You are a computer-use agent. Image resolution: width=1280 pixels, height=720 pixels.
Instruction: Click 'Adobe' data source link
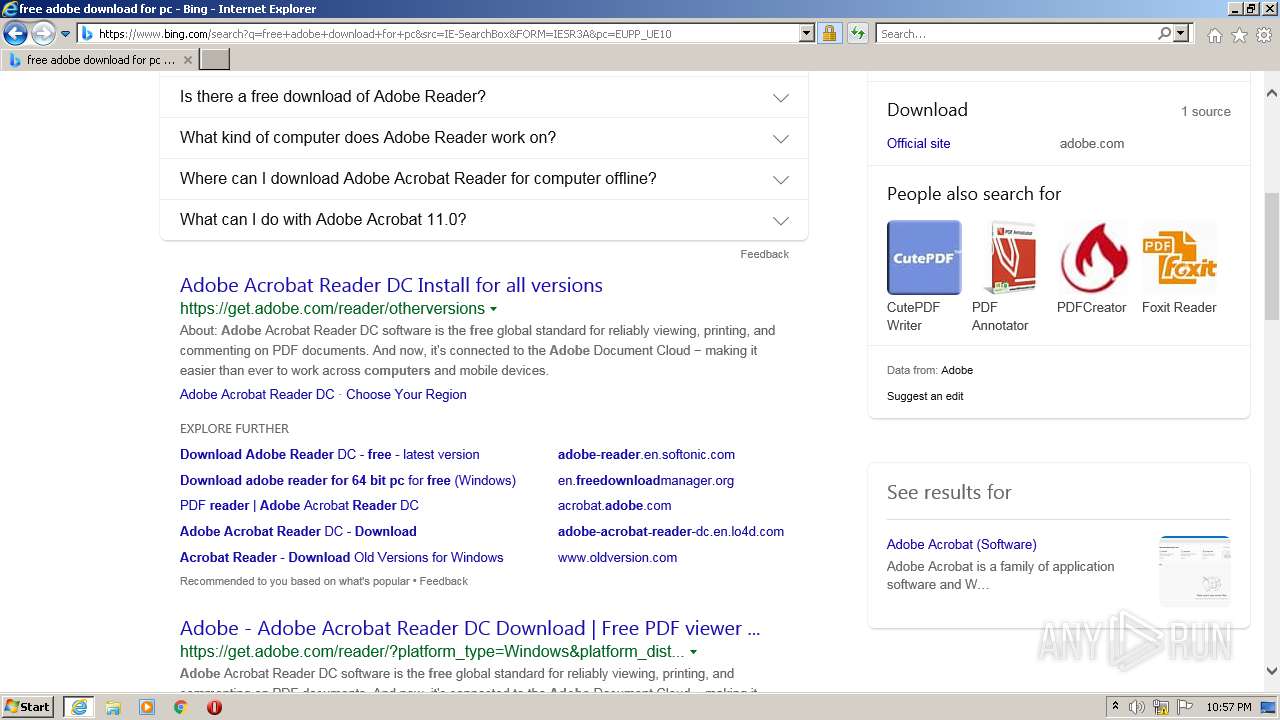pyautogui.click(x=957, y=370)
